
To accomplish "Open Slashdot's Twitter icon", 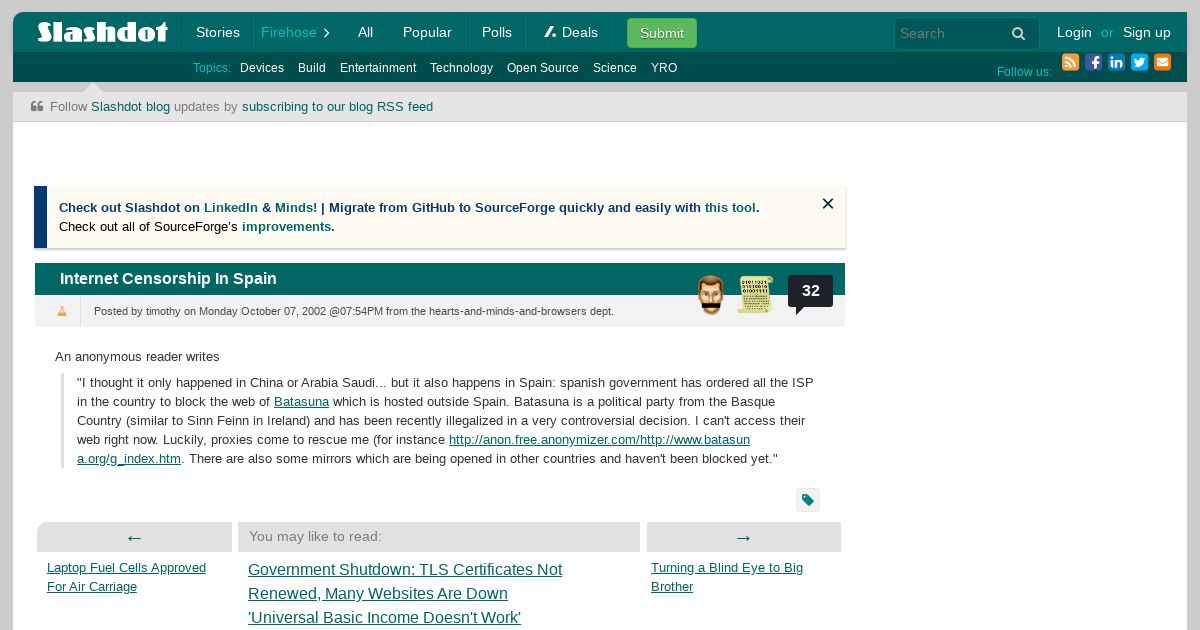I will click(1139, 62).
